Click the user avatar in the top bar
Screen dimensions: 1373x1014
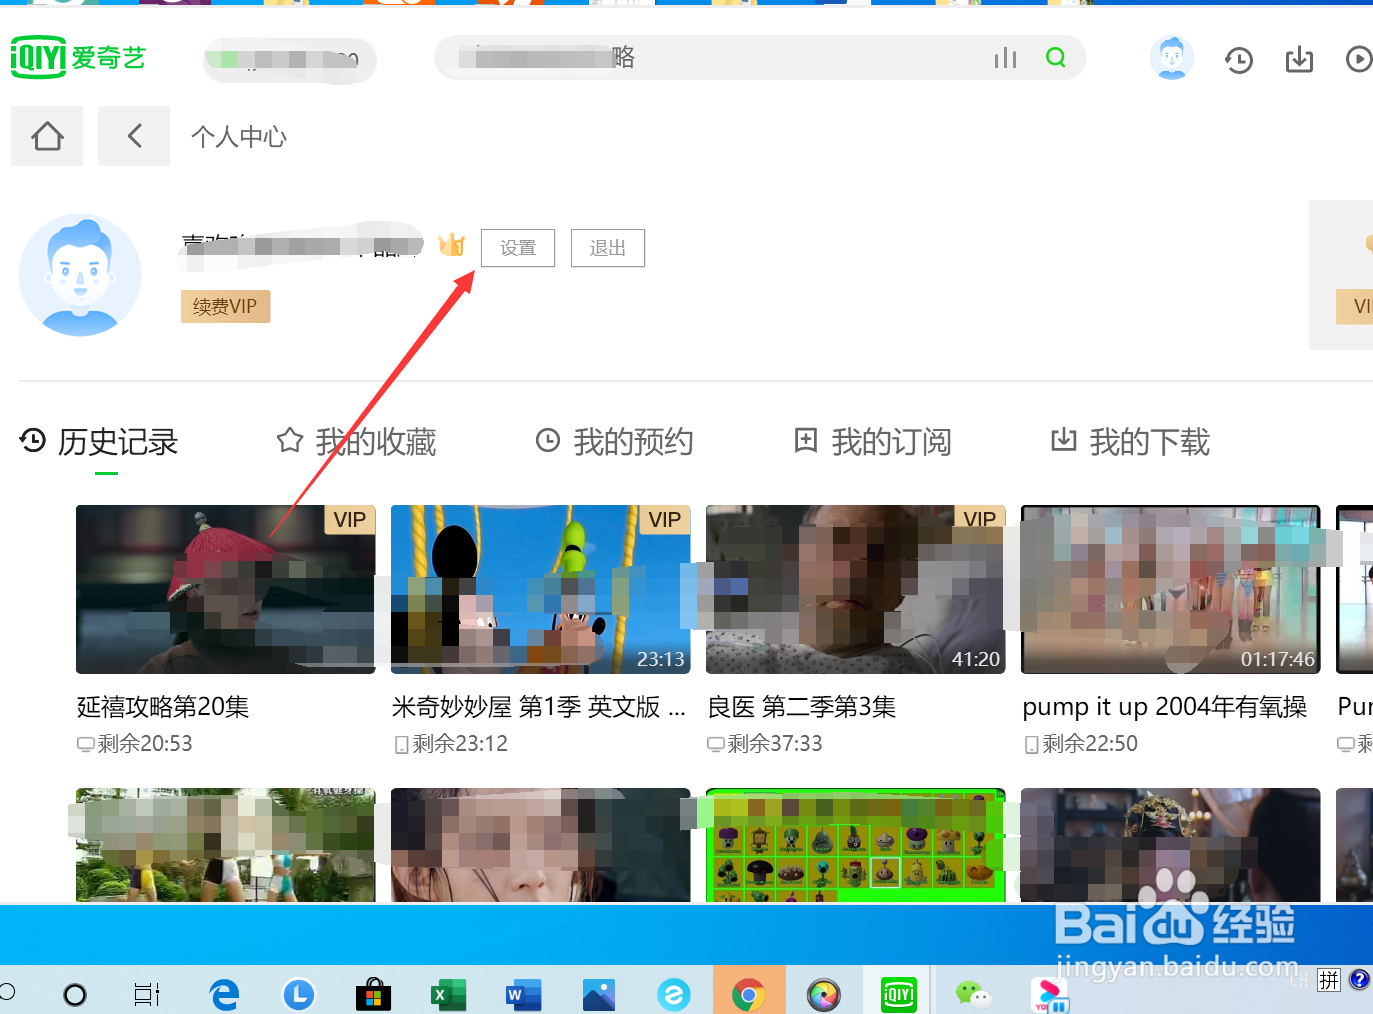1172,58
